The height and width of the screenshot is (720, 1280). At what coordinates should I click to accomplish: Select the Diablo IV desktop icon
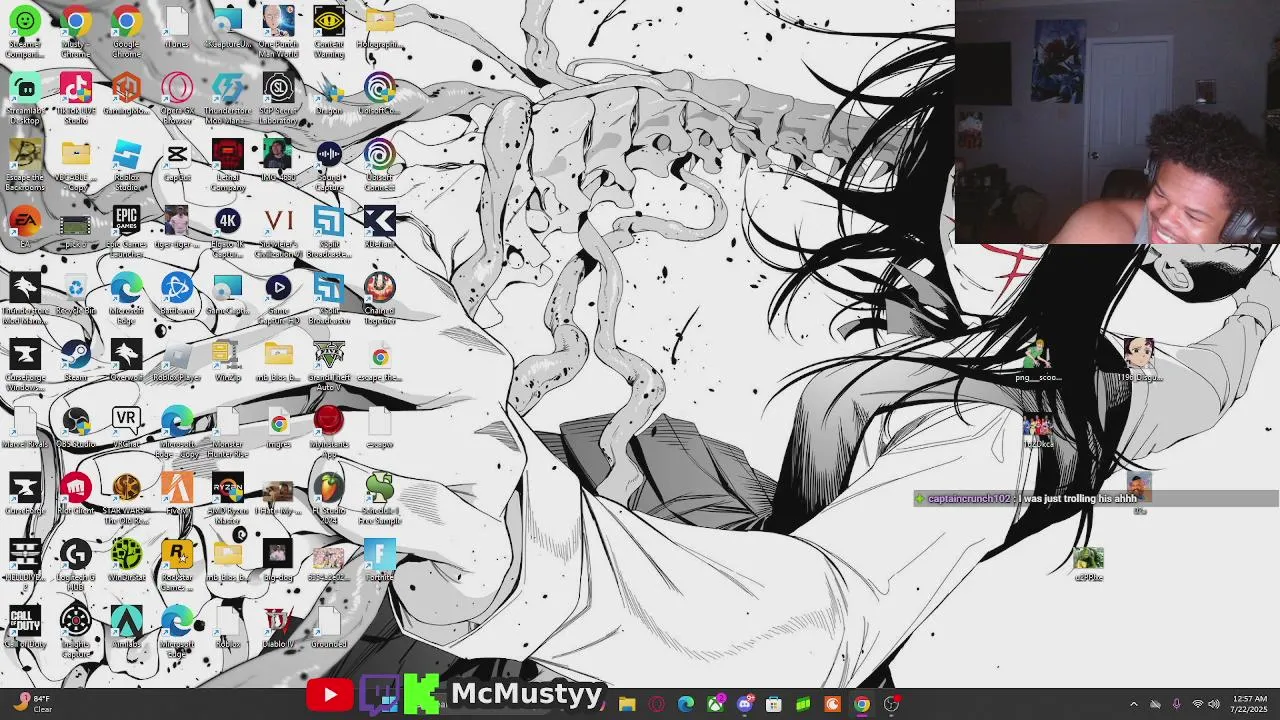click(x=278, y=627)
